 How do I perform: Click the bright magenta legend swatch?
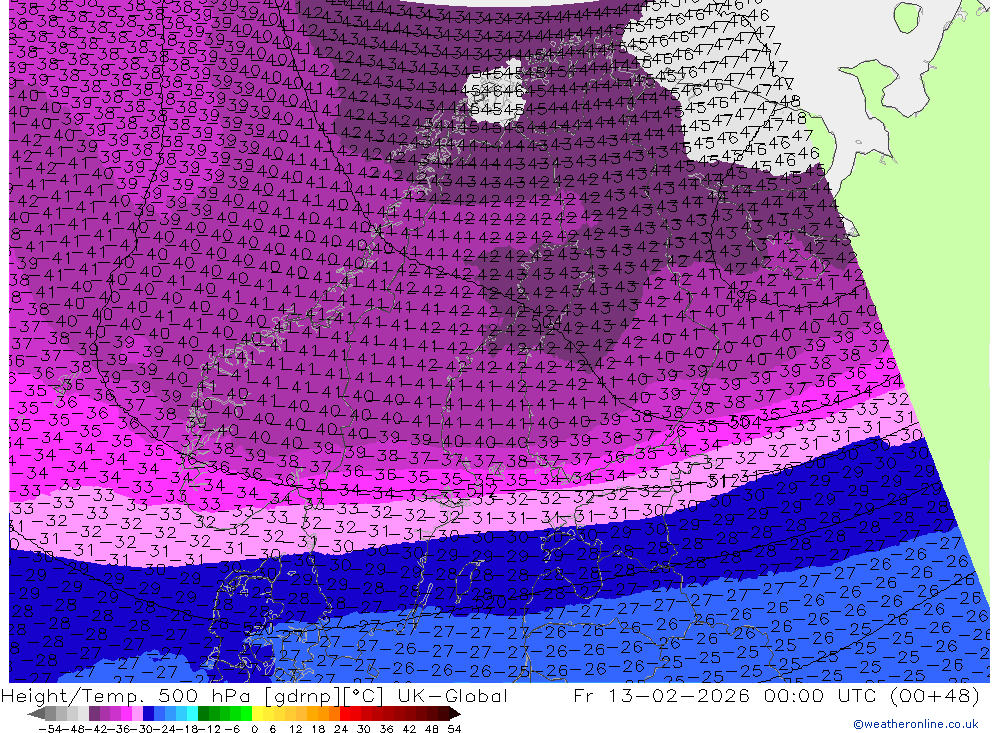[126, 713]
